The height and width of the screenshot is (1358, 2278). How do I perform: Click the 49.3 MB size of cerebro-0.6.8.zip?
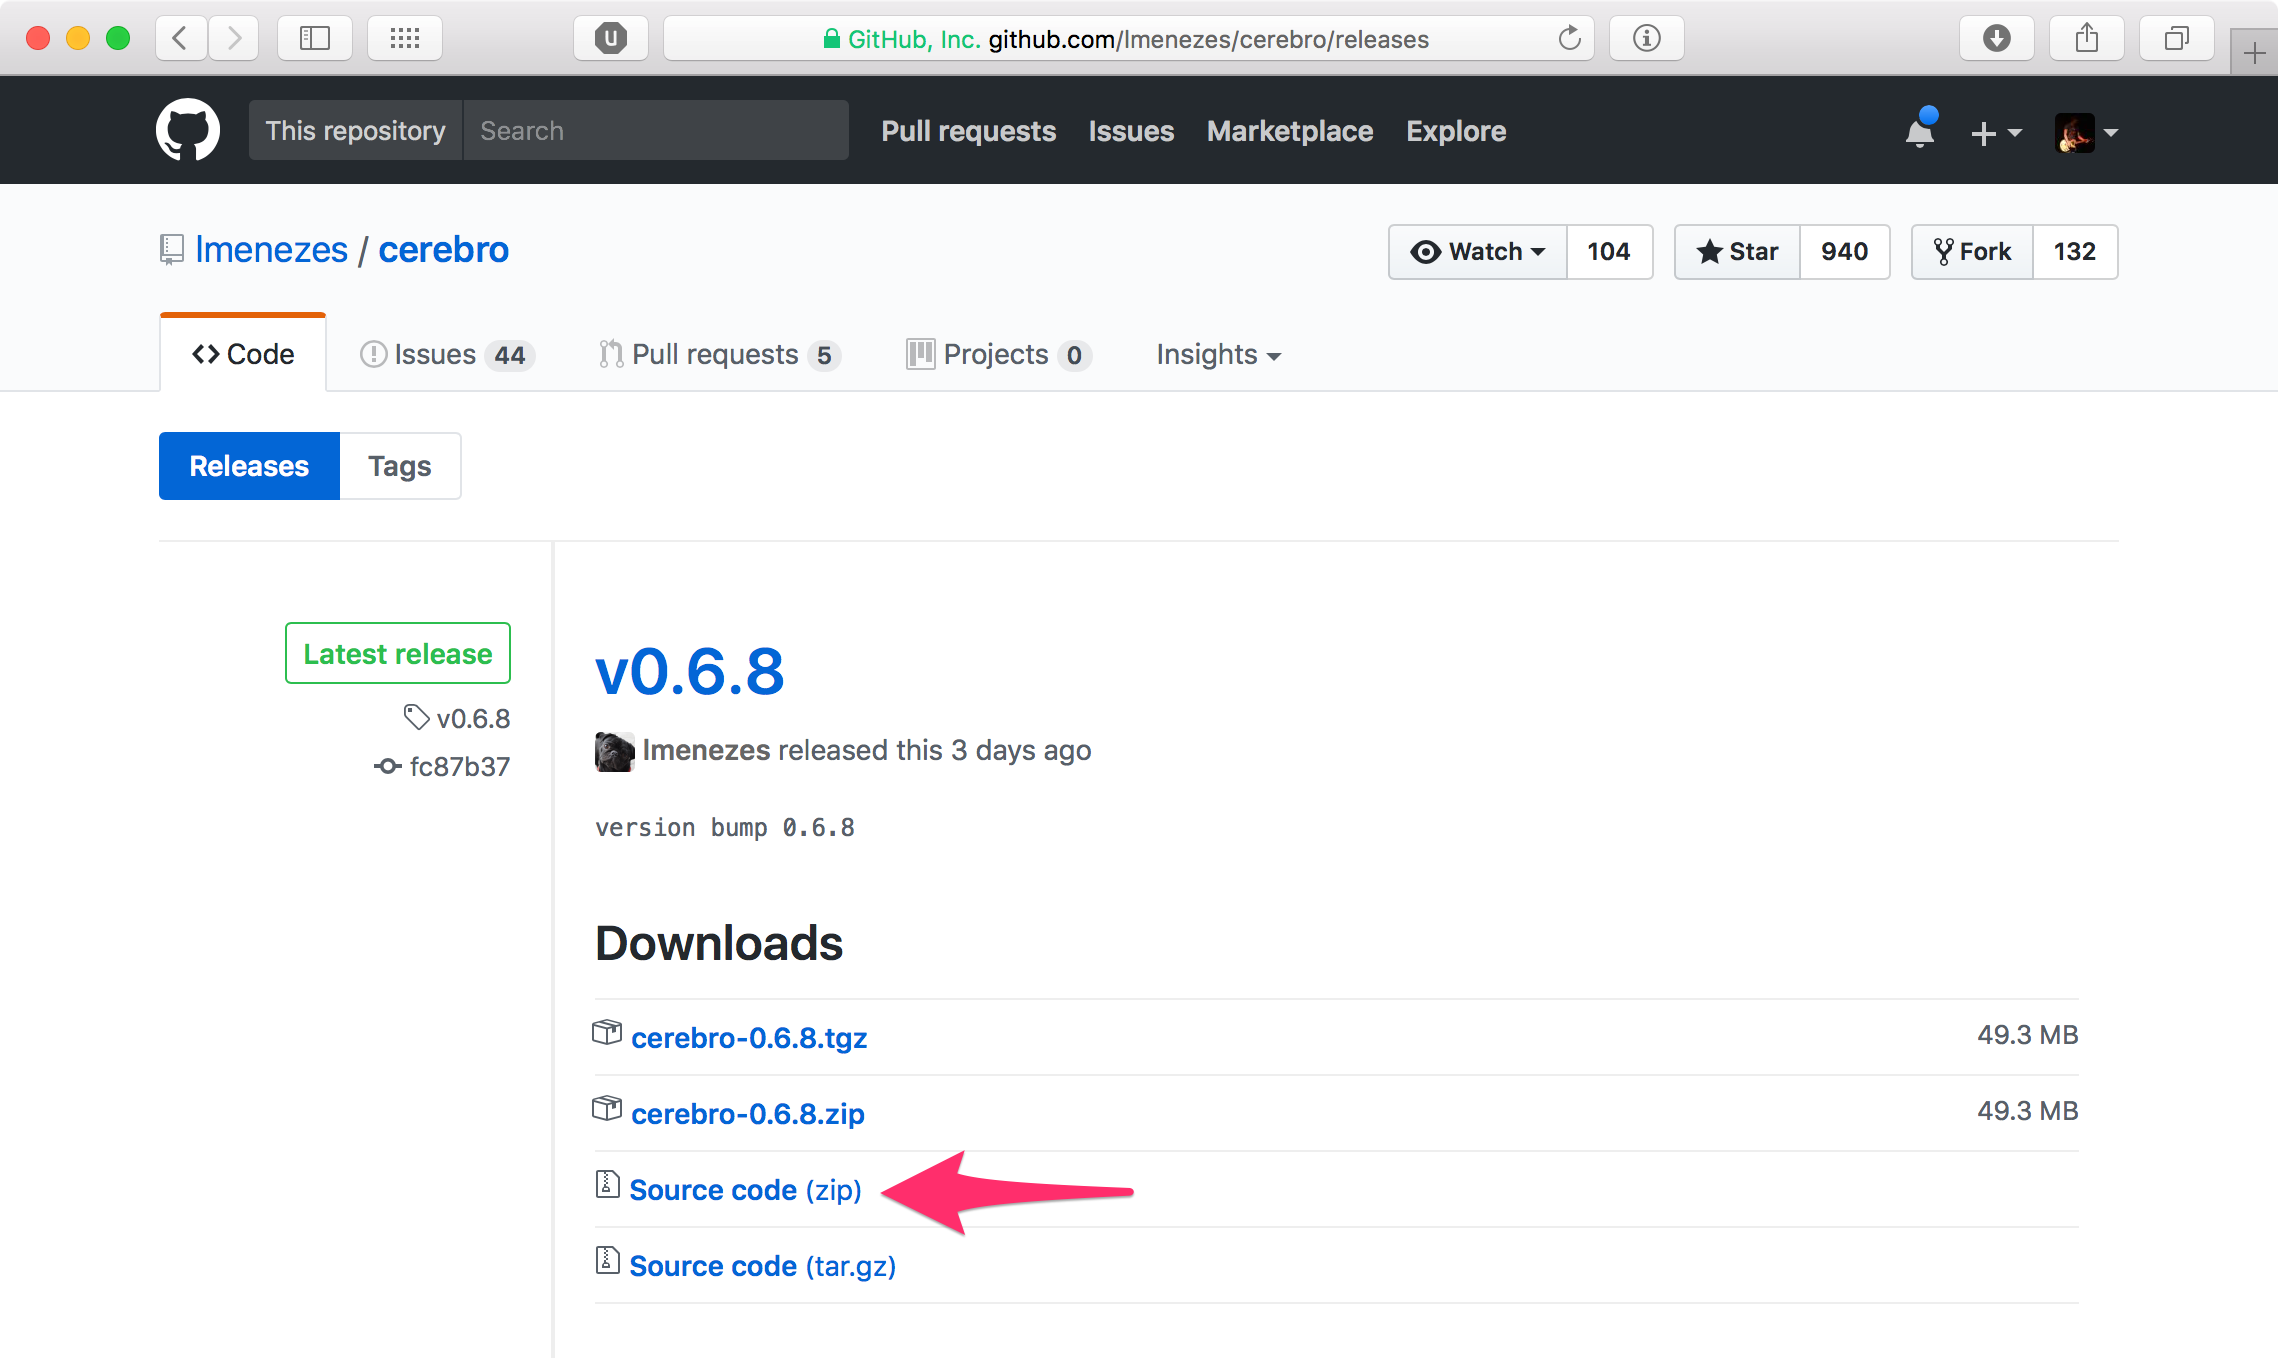click(x=2027, y=1111)
